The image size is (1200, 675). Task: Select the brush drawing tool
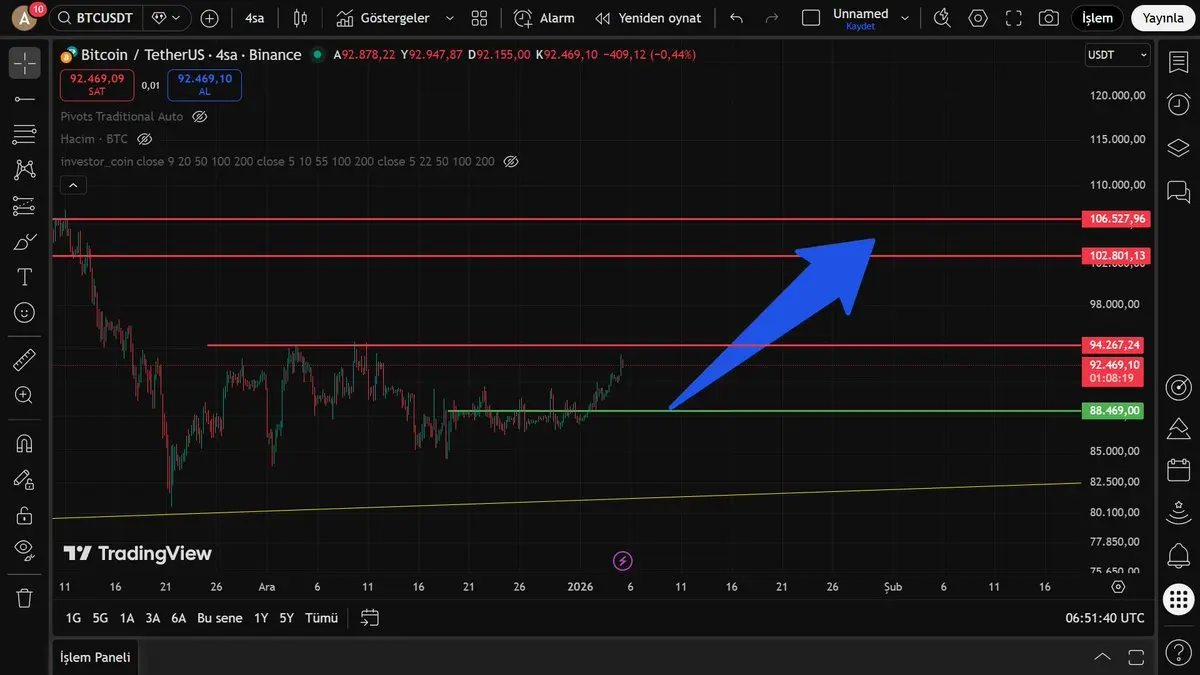(25, 242)
